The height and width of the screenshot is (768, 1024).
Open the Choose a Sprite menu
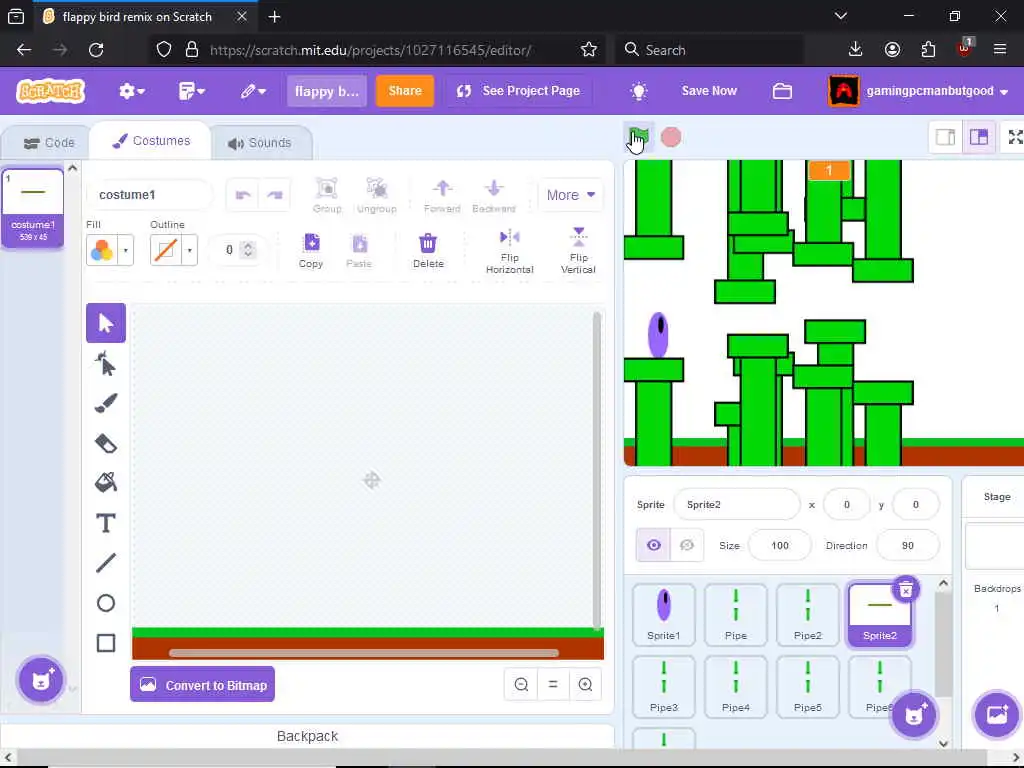click(x=914, y=714)
